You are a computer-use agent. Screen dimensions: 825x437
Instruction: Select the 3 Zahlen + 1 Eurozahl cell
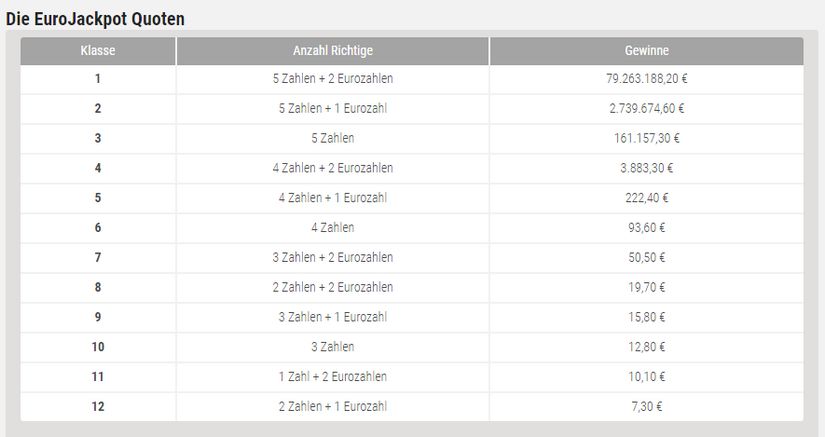coord(333,317)
